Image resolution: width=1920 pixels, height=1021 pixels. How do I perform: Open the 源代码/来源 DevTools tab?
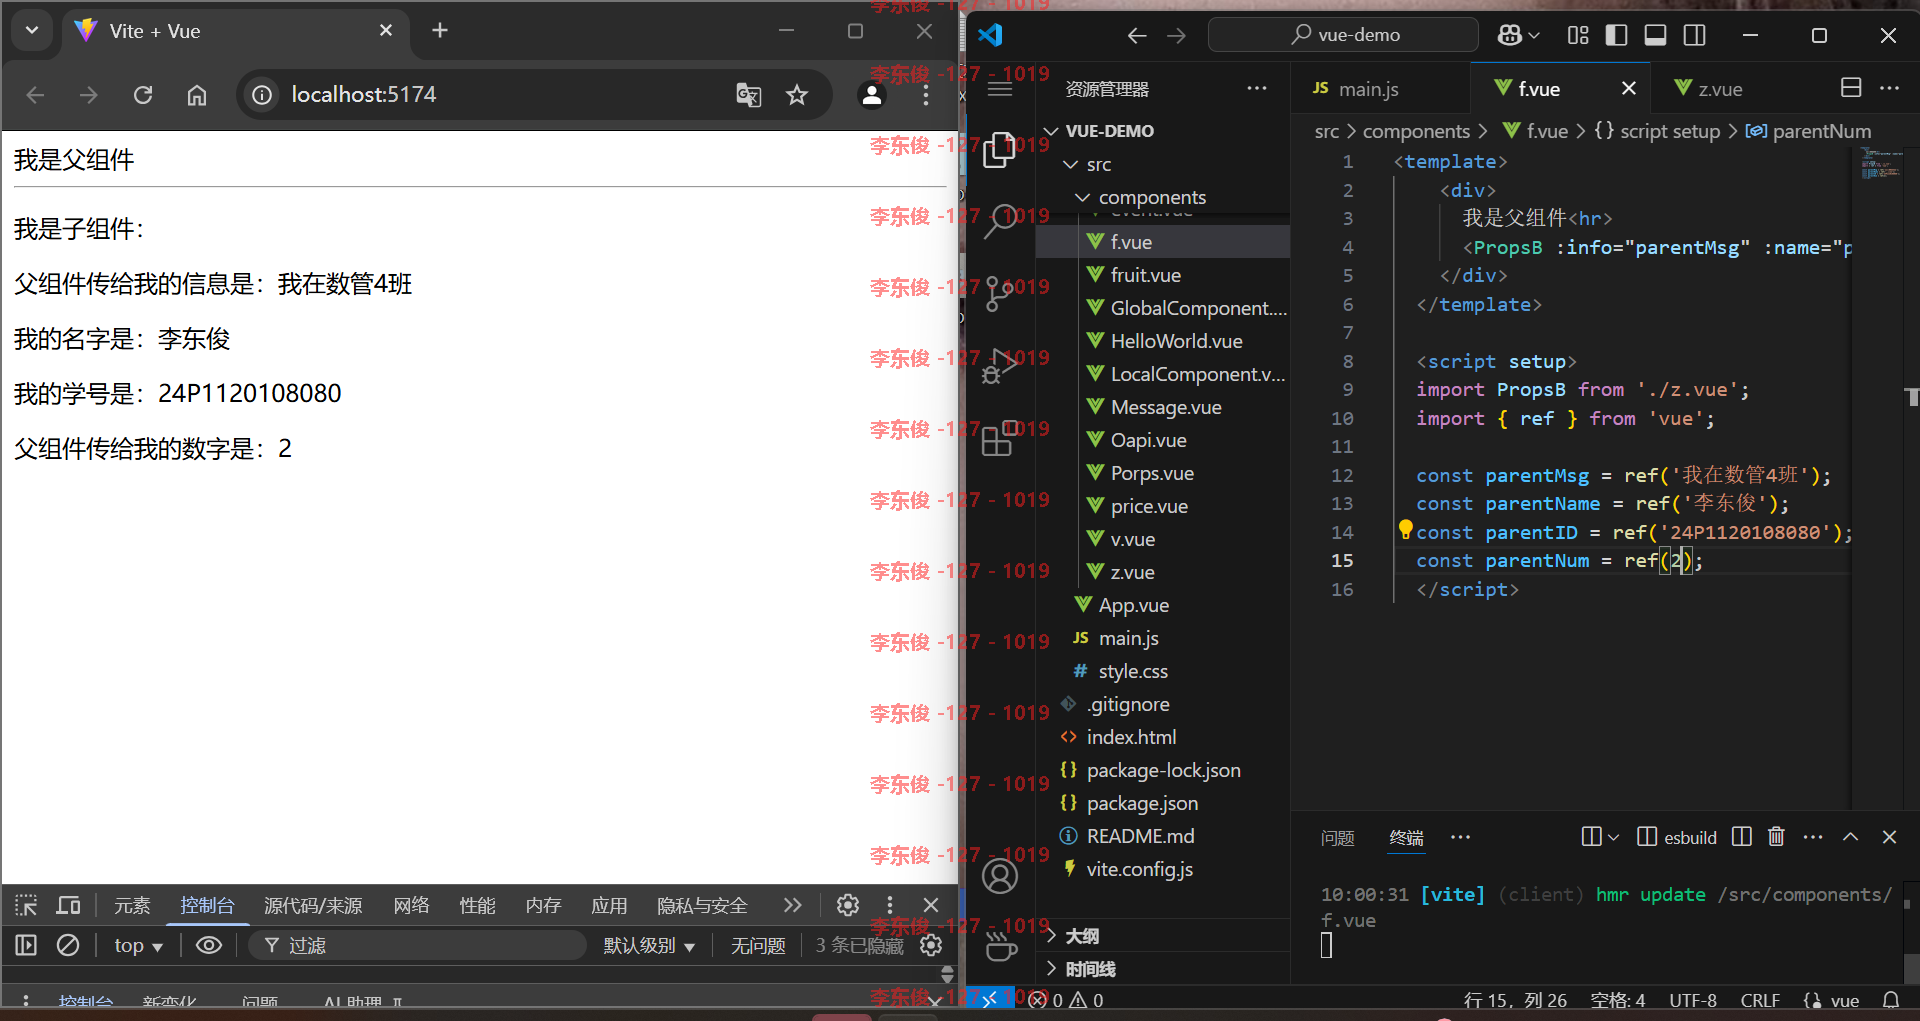[x=313, y=906]
